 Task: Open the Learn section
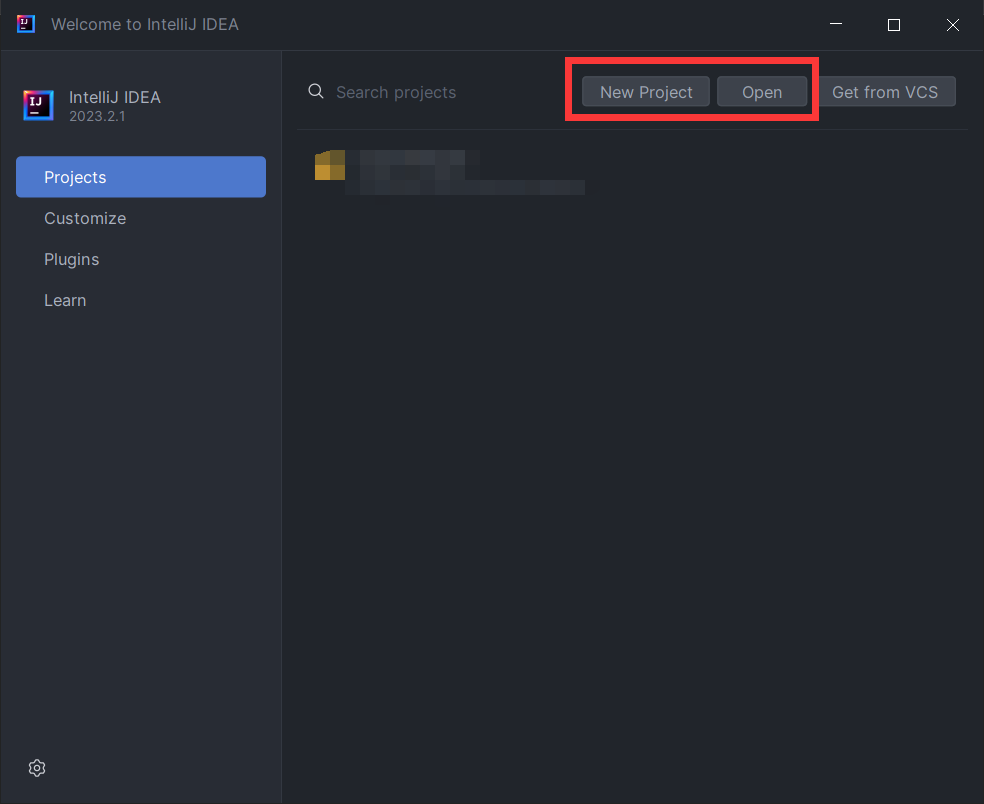65,300
